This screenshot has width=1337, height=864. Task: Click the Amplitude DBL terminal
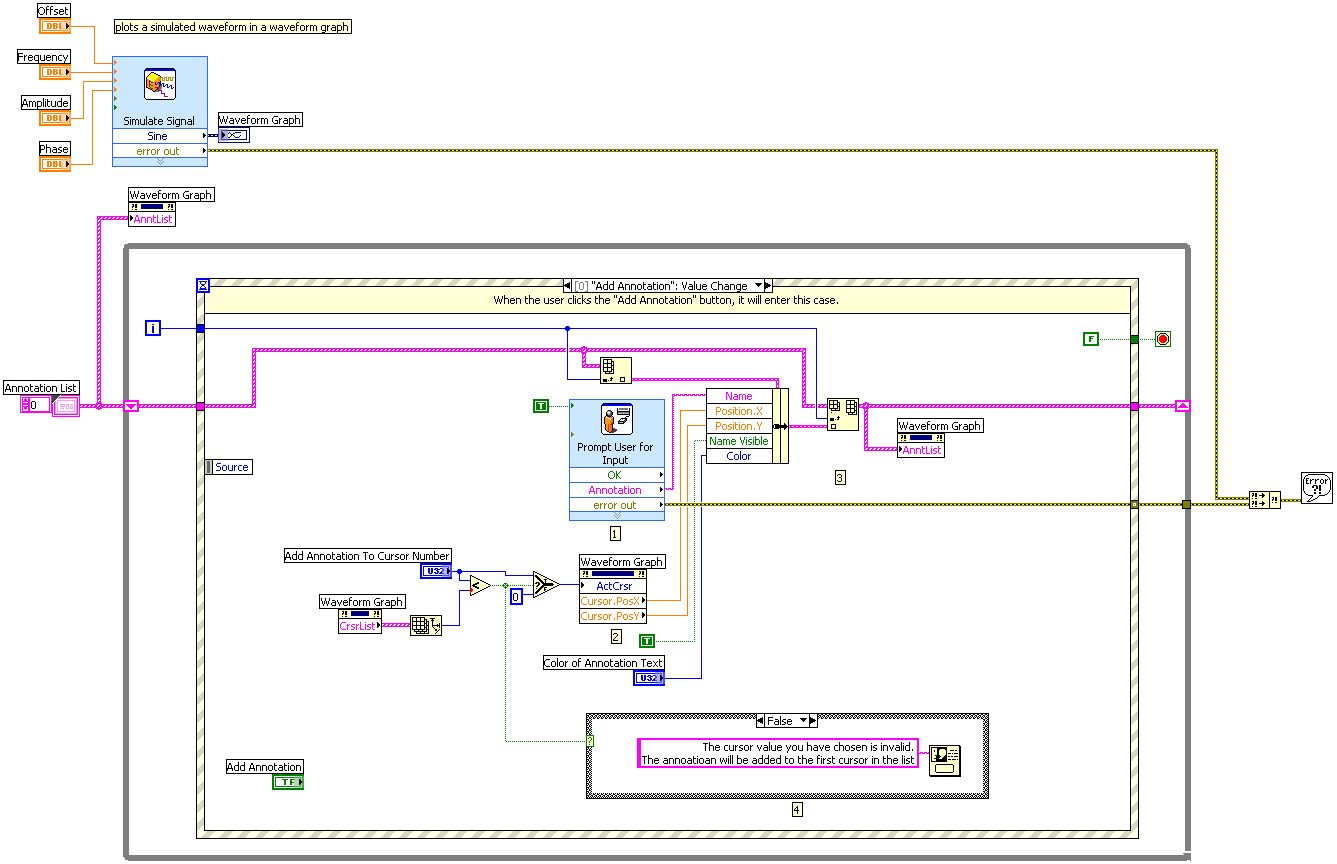click(55, 118)
